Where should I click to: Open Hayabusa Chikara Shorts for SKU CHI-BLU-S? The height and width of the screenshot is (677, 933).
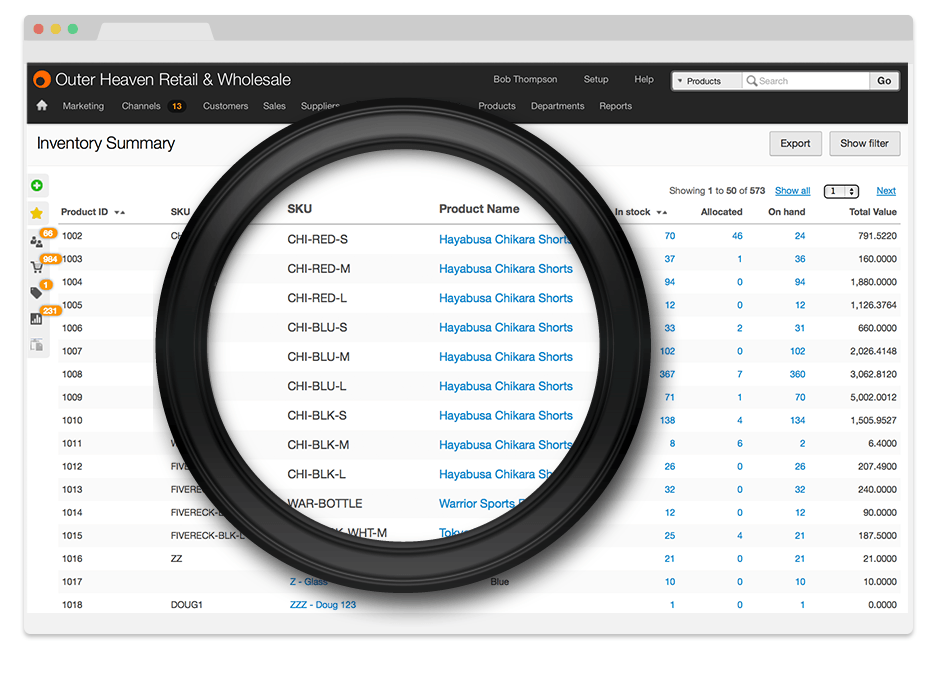(506, 328)
